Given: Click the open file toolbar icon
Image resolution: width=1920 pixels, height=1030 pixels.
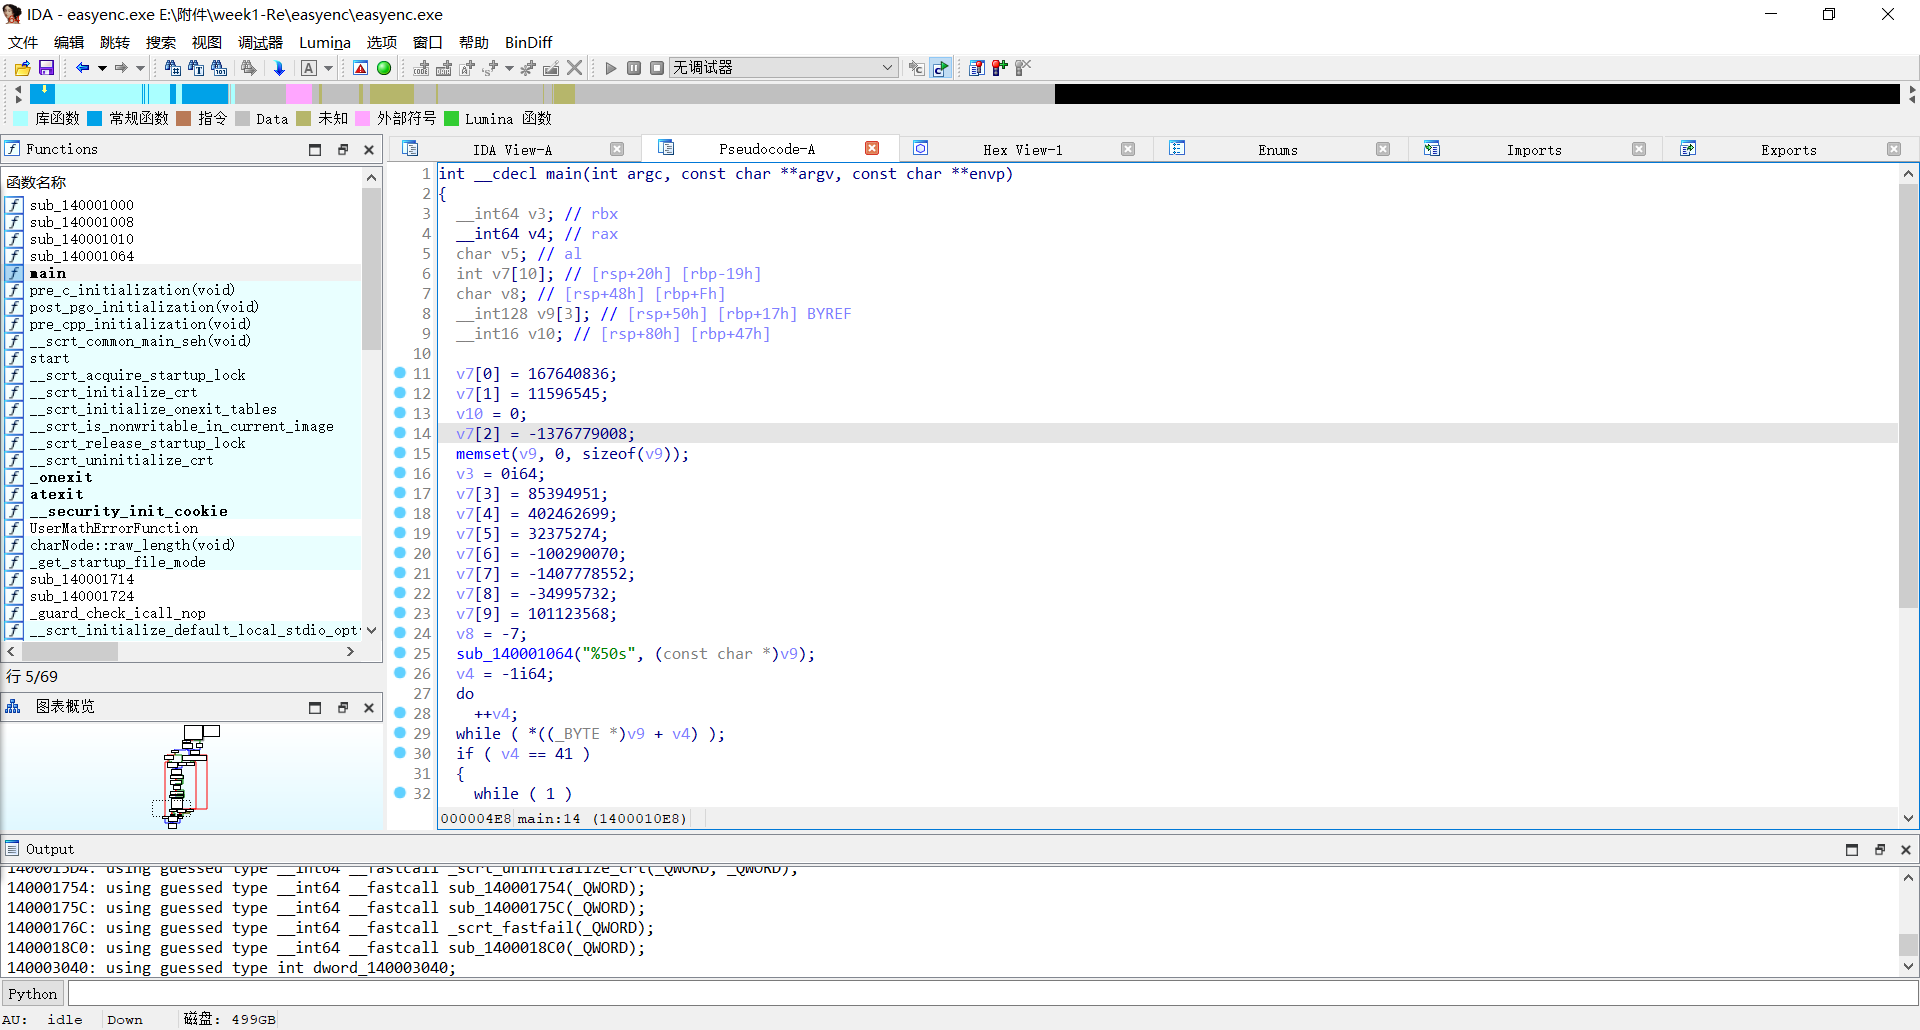Looking at the screenshot, I should point(22,68).
